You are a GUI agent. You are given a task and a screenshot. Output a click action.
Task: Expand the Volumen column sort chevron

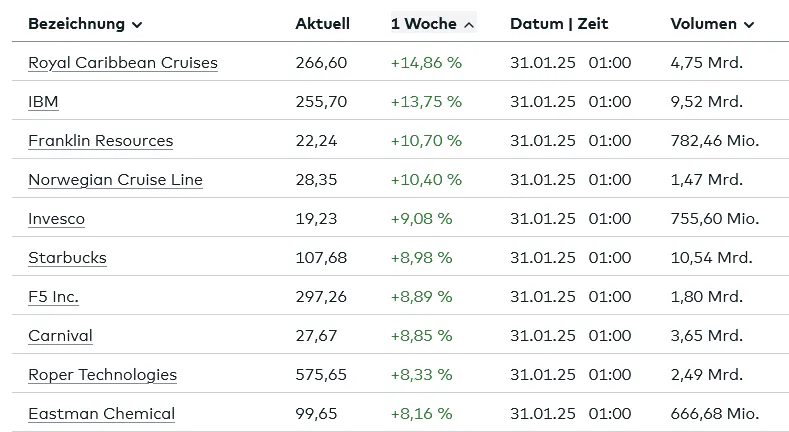click(x=749, y=25)
